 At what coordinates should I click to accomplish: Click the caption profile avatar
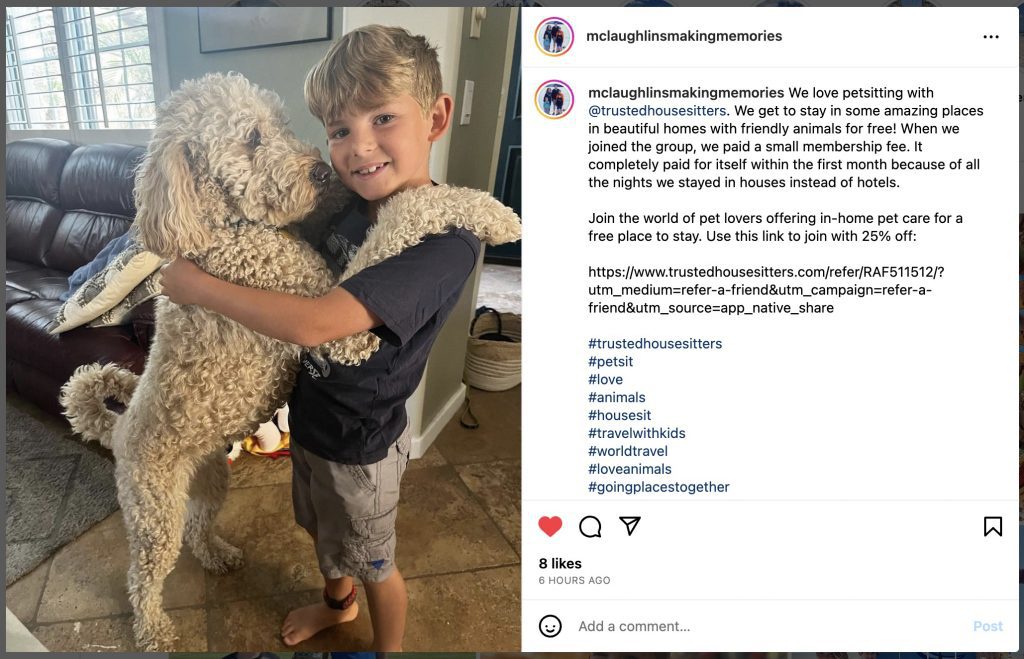pyautogui.click(x=554, y=99)
